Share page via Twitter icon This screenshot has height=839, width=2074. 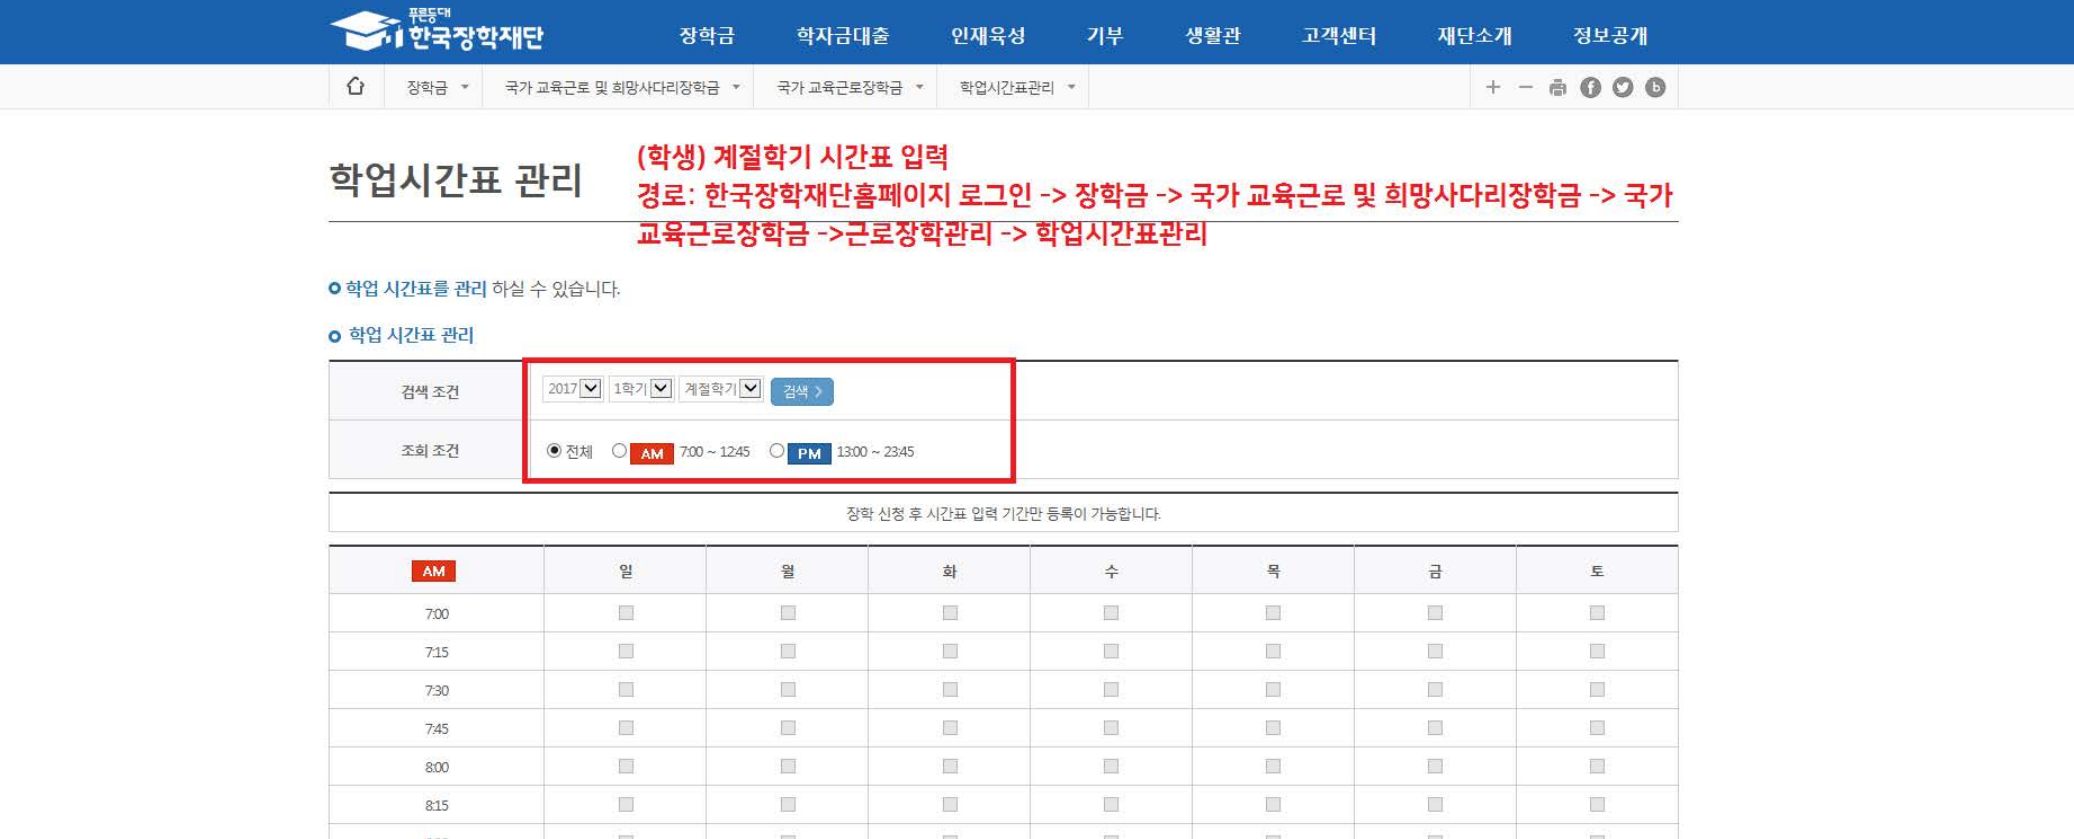[x=1622, y=88]
